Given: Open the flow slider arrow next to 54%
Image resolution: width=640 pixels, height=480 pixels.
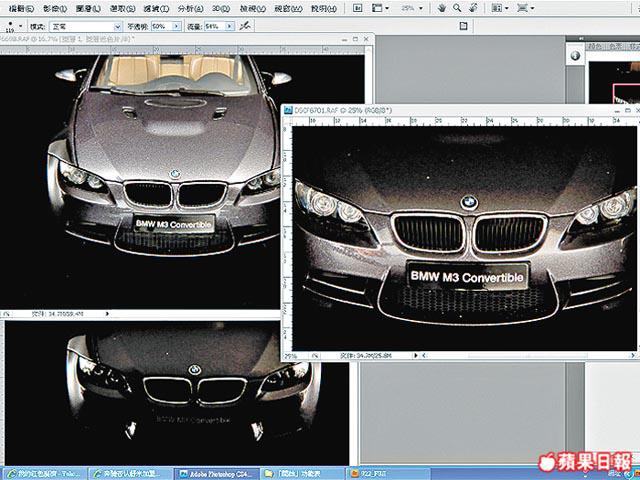Looking at the screenshot, I should pos(230,26).
